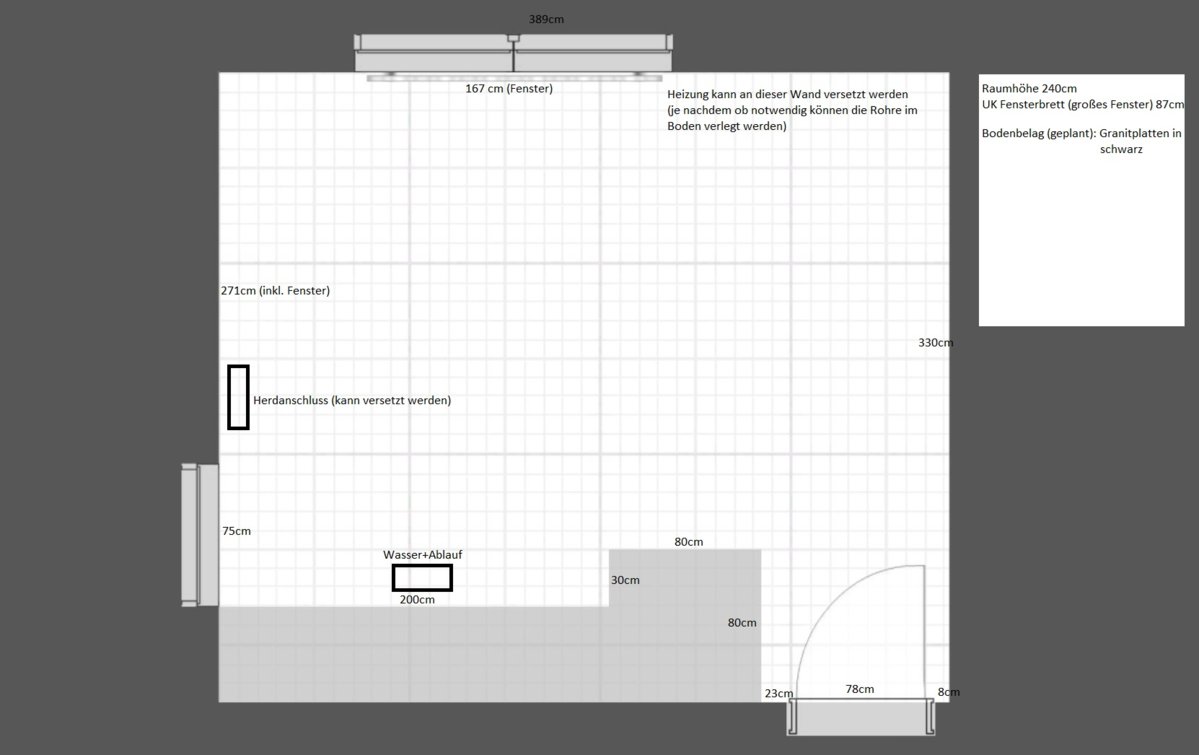Screen dimensions: 1199x755
Task: Select the "271cm (inkl. Fenster)" label
Action: (275, 291)
